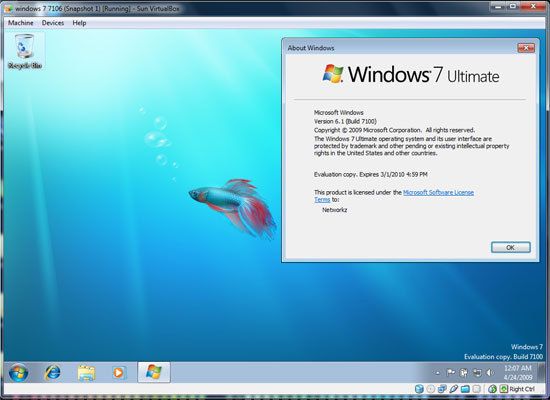Click VirtualBox virtualization status indicator icon
Viewport: 550px width, 400px height.
tap(477, 389)
